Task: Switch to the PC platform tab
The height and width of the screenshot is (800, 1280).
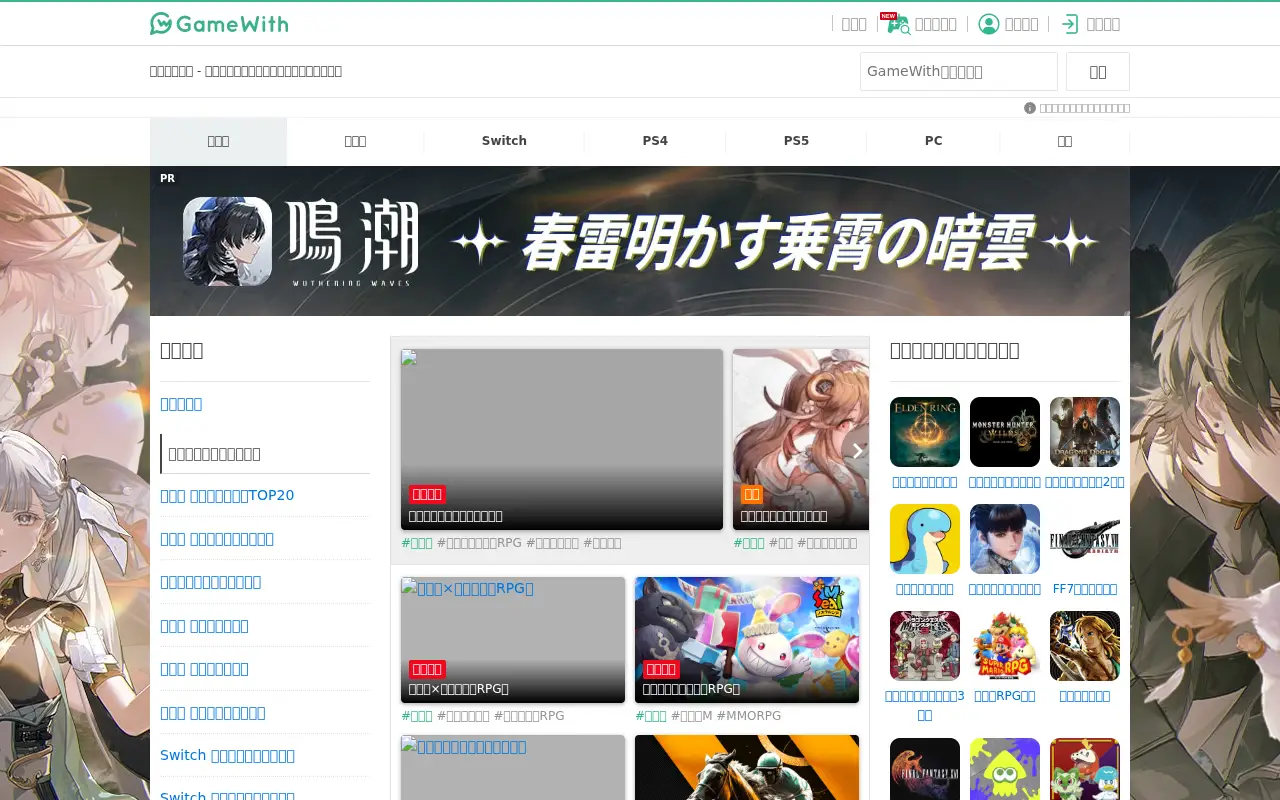Action: [934, 141]
